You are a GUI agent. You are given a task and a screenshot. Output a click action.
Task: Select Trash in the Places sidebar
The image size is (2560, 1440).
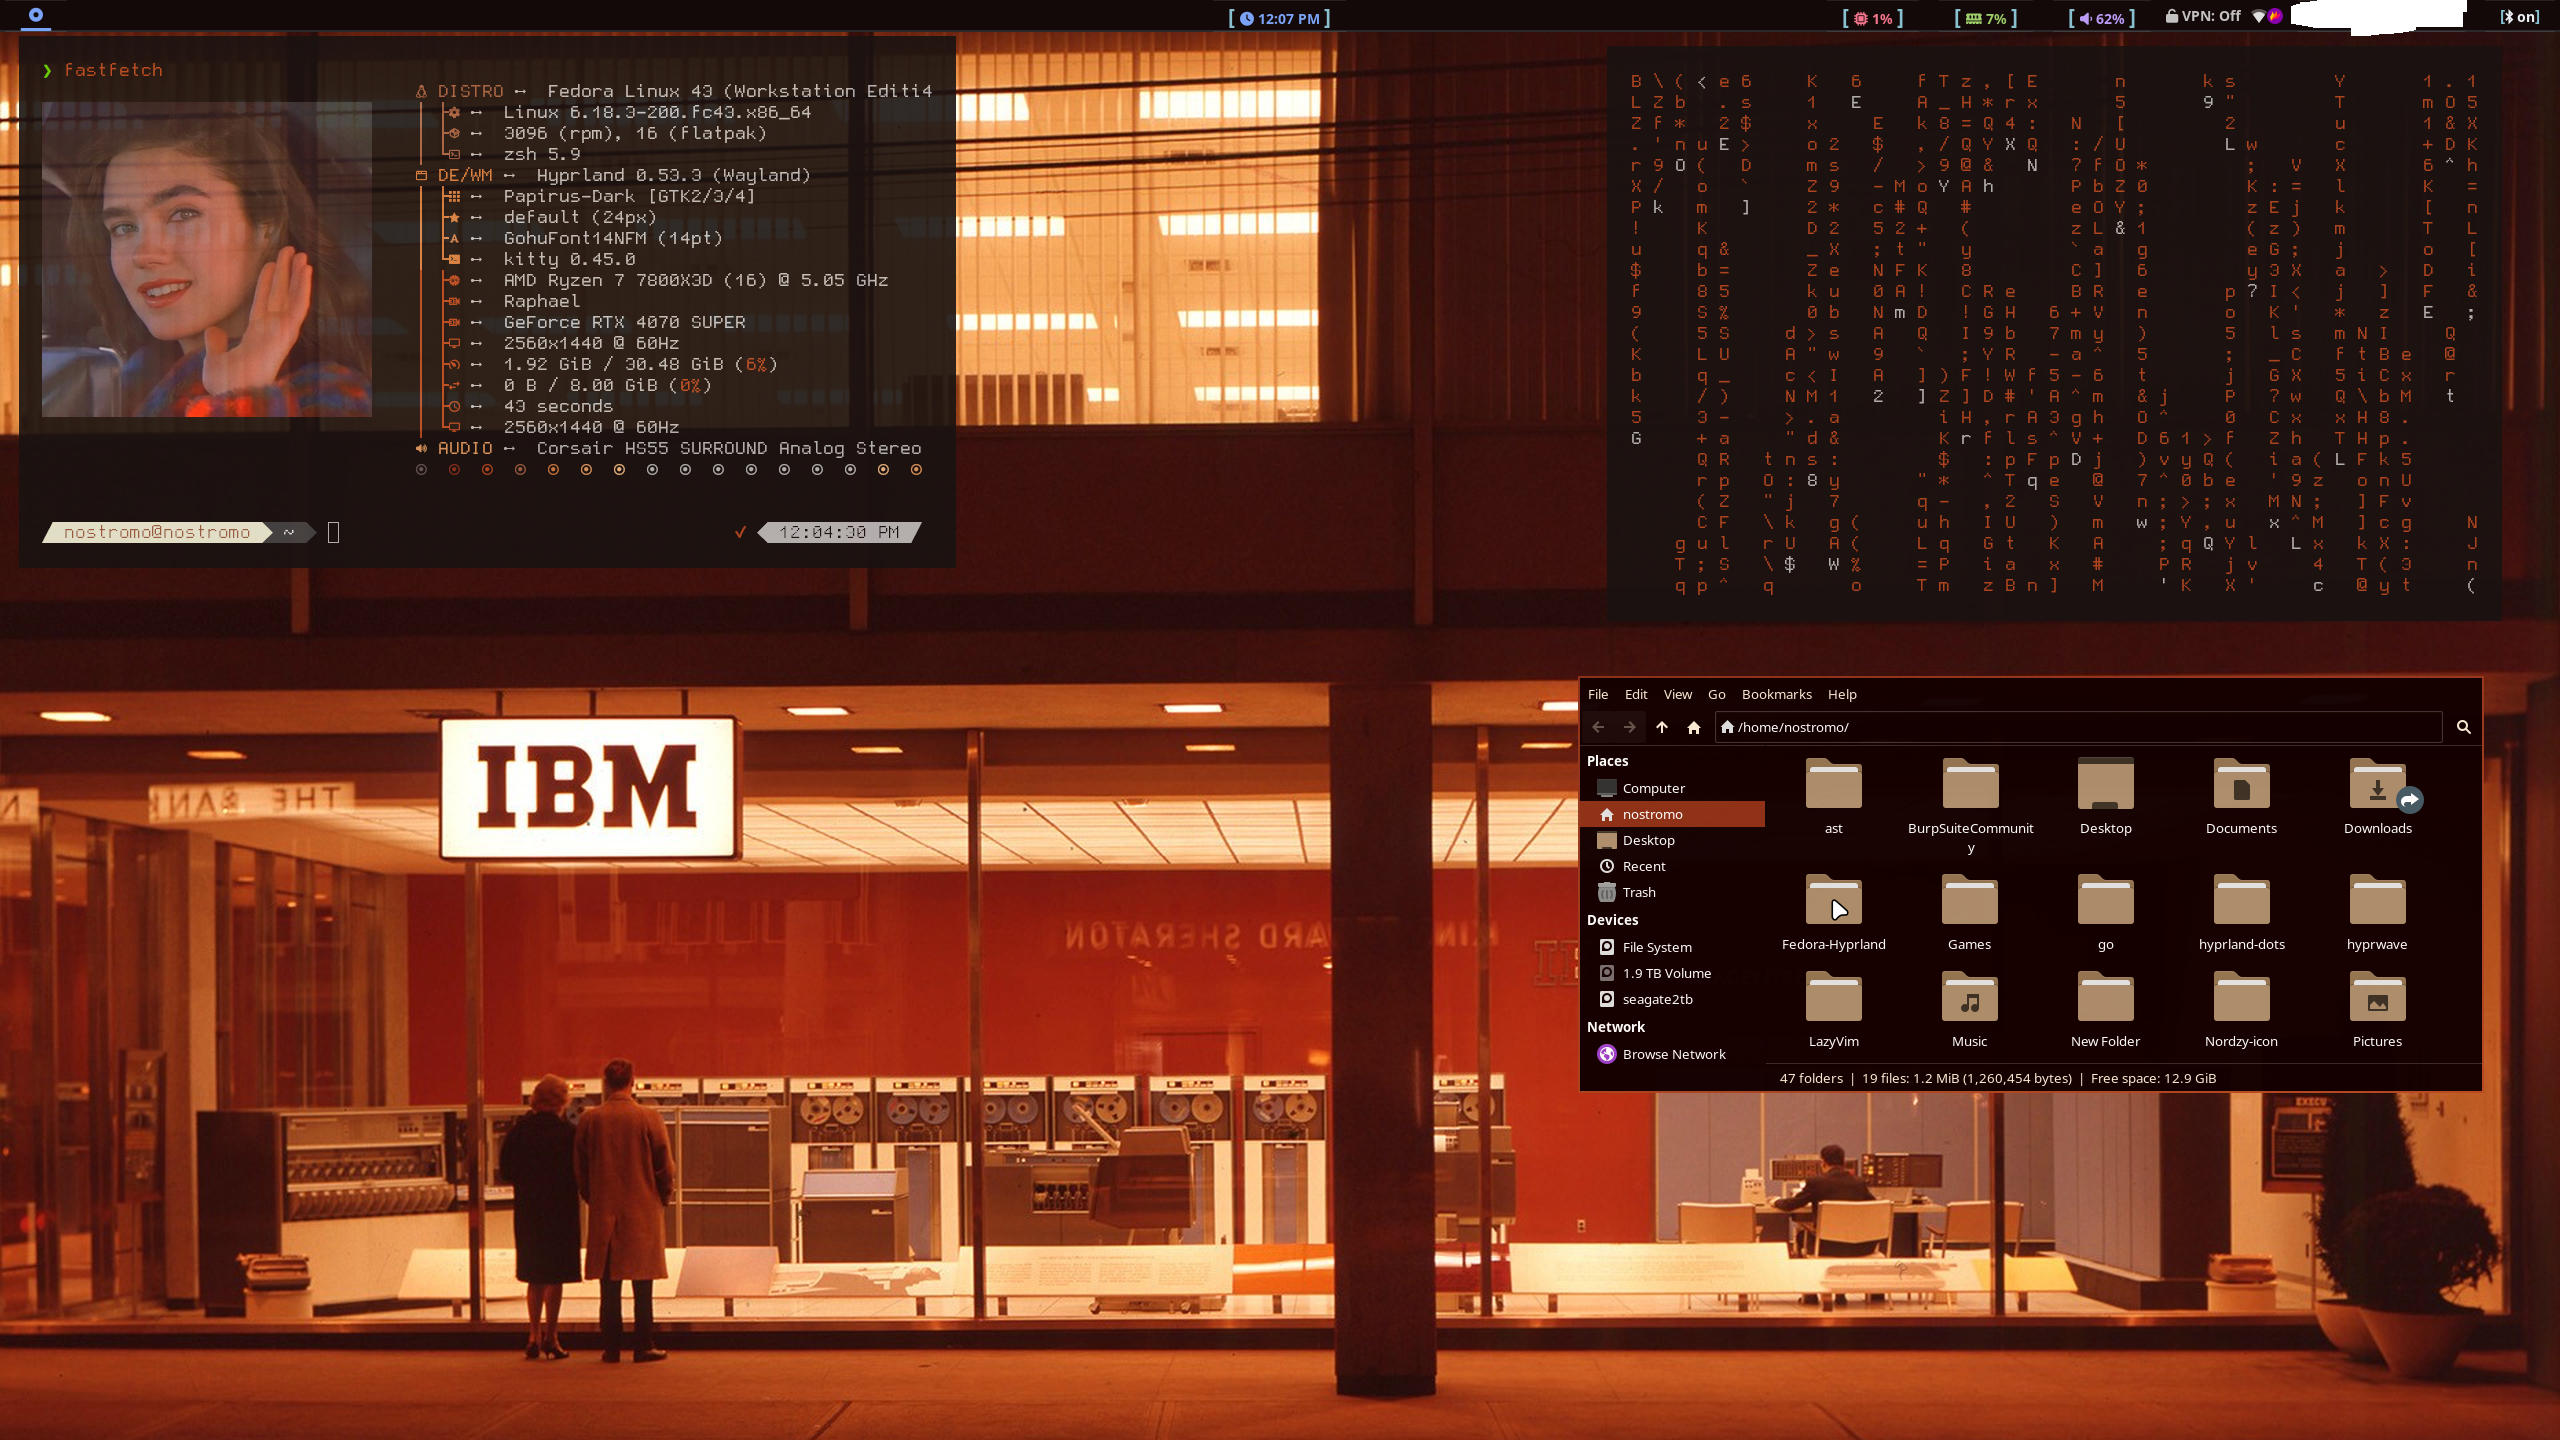tap(1638, 892)
